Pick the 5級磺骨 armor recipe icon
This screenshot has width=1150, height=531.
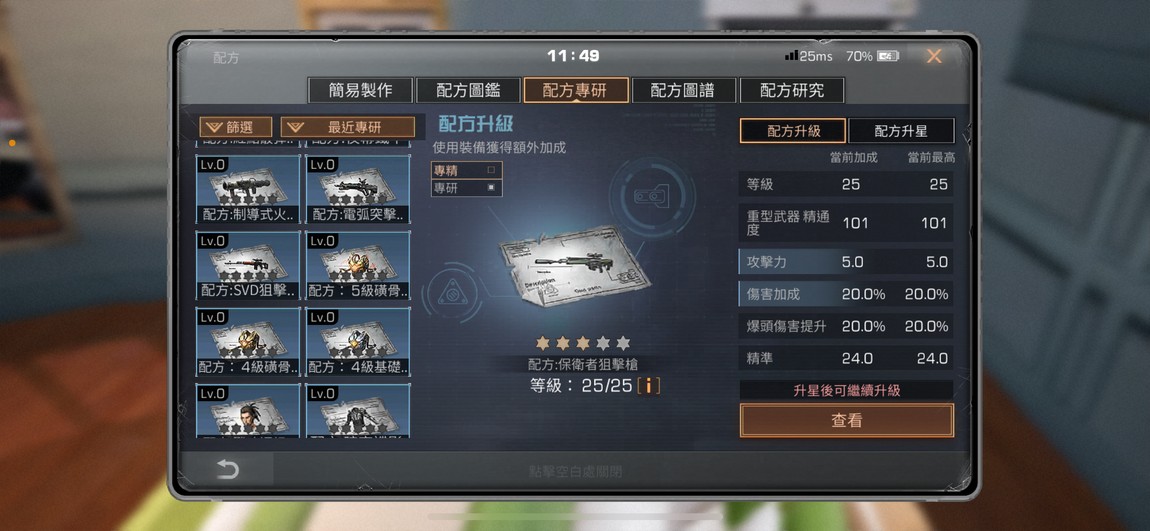(358, 266)
